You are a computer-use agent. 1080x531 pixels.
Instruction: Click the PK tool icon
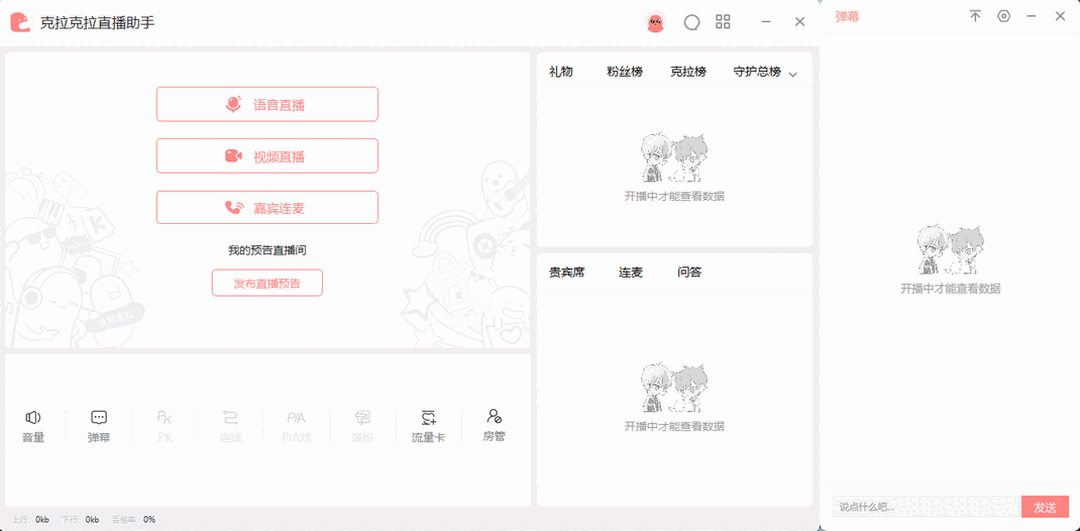click(165, 426)
